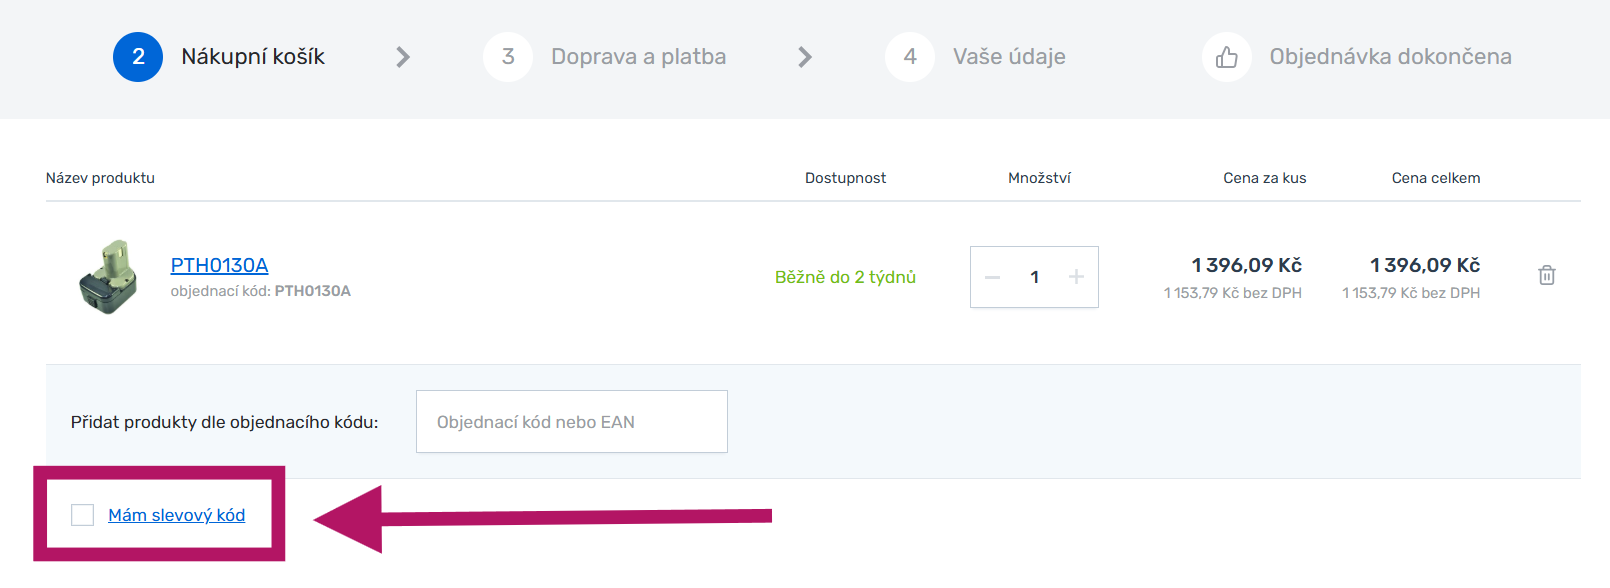Click the step 4 circle icon
This screenshot has height=588, width=1610.
tap(909, 57)
